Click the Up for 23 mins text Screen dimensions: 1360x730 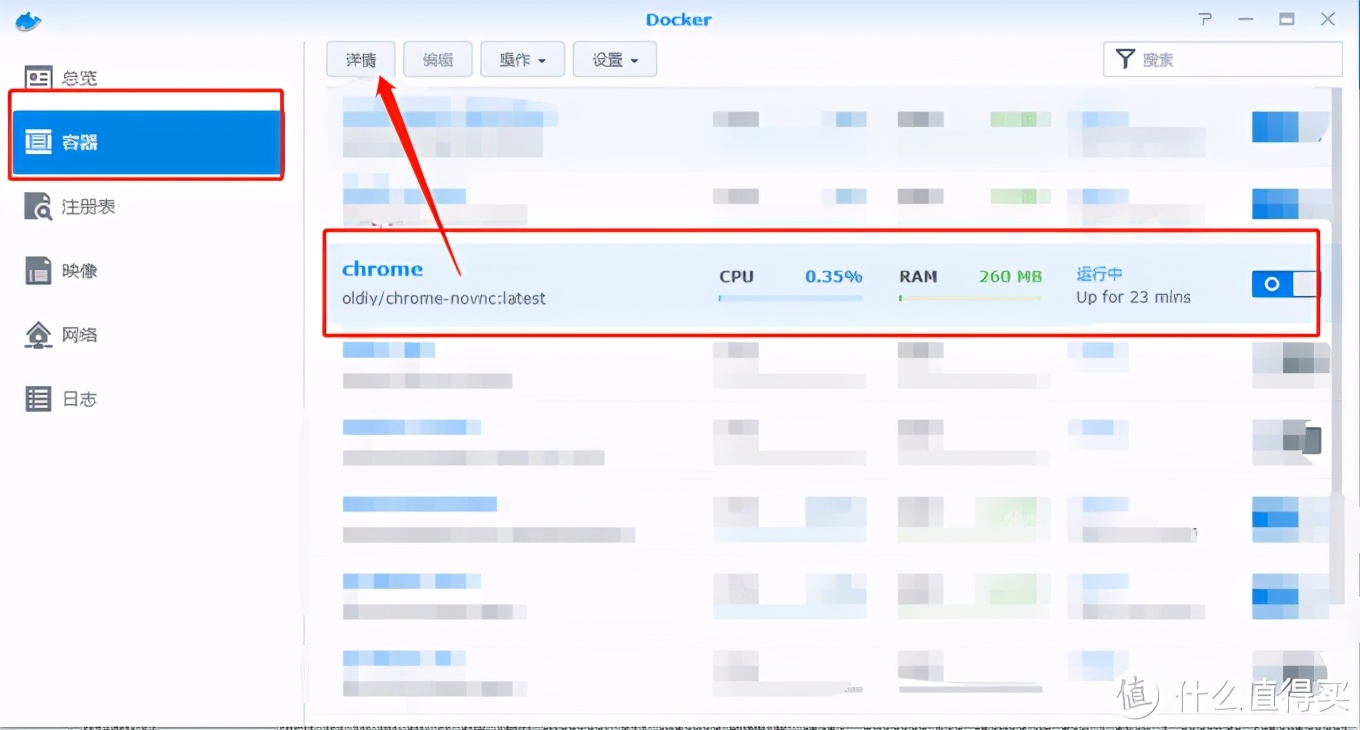click(x=1133, y=297)
